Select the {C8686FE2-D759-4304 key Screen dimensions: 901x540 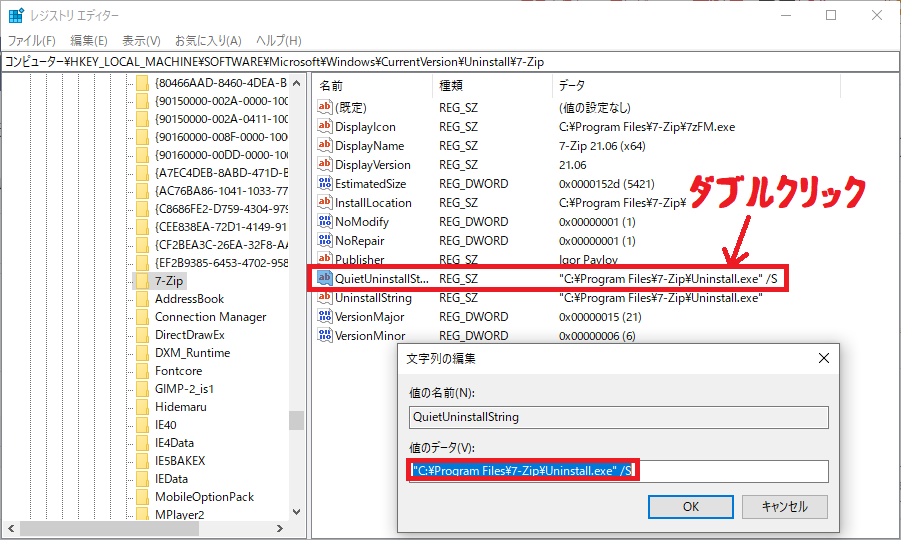tap(221, 209)
